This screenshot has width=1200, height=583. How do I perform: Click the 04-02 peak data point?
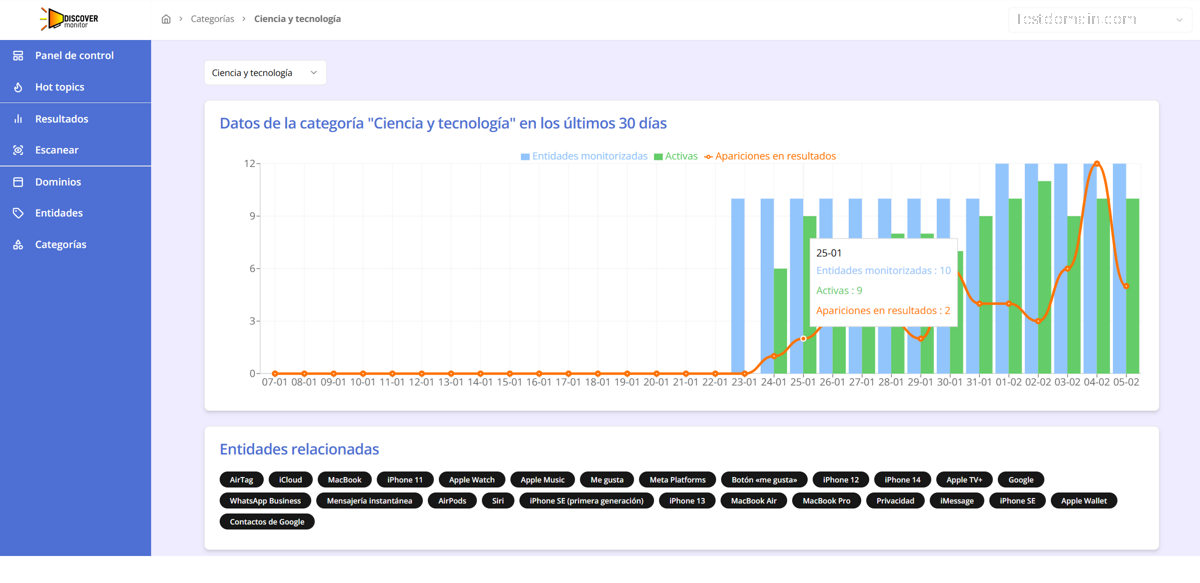click(x=1097, y=164)
